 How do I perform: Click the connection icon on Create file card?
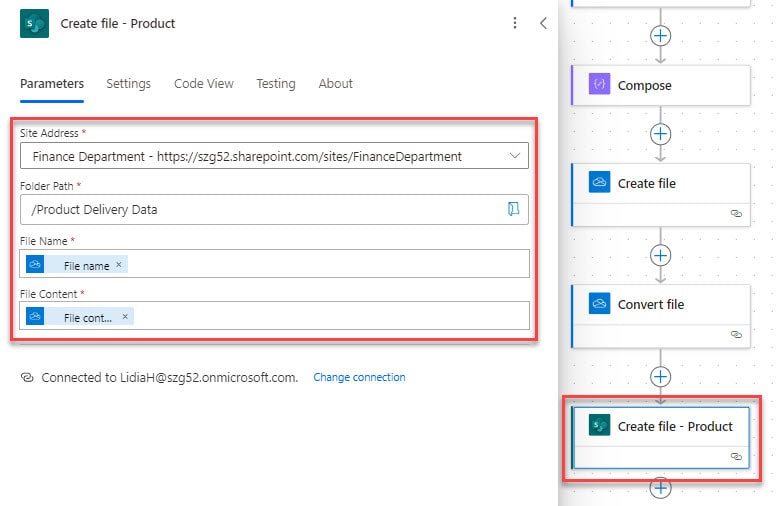tap(736, 213)
